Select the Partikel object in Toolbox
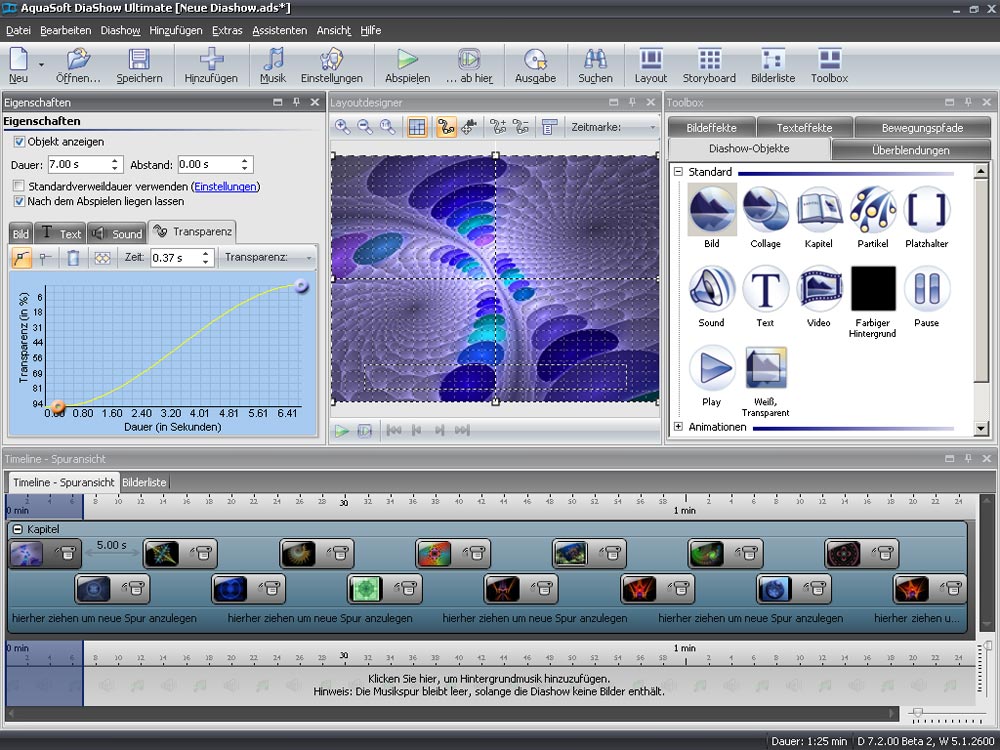Screen dimensions: 1000x750 click(x=872, y=210)
